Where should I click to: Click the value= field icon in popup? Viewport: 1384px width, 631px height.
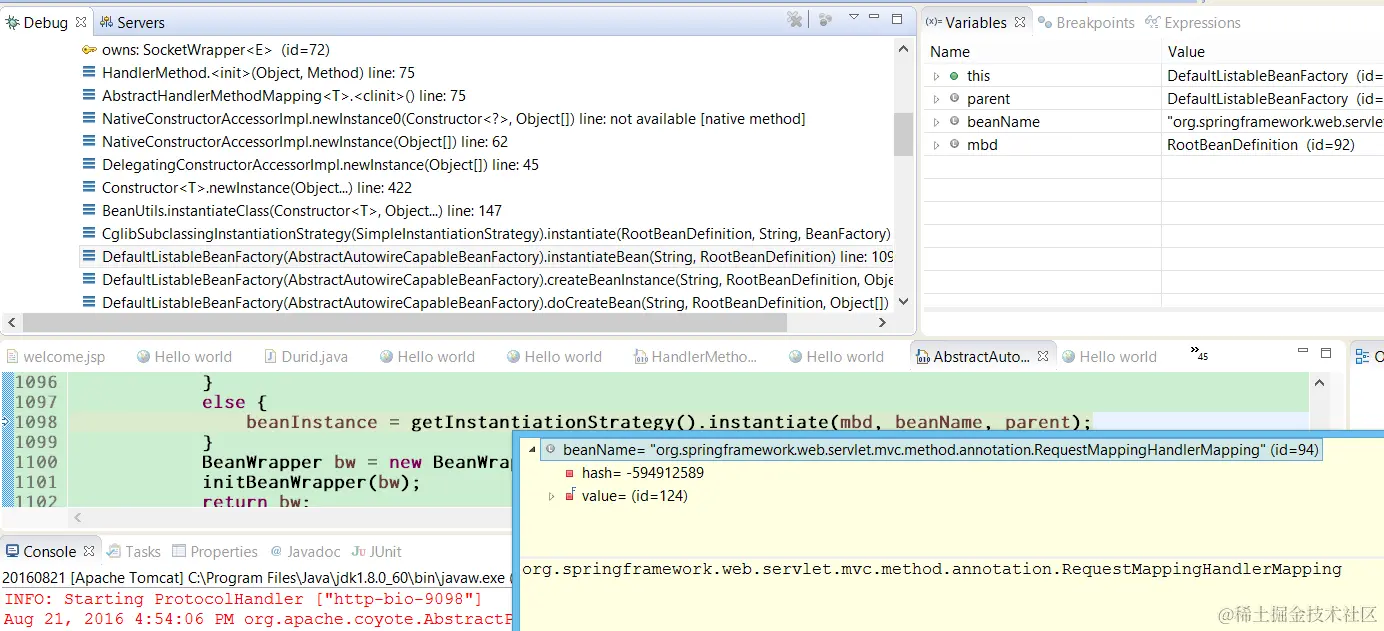coord(570,495)
